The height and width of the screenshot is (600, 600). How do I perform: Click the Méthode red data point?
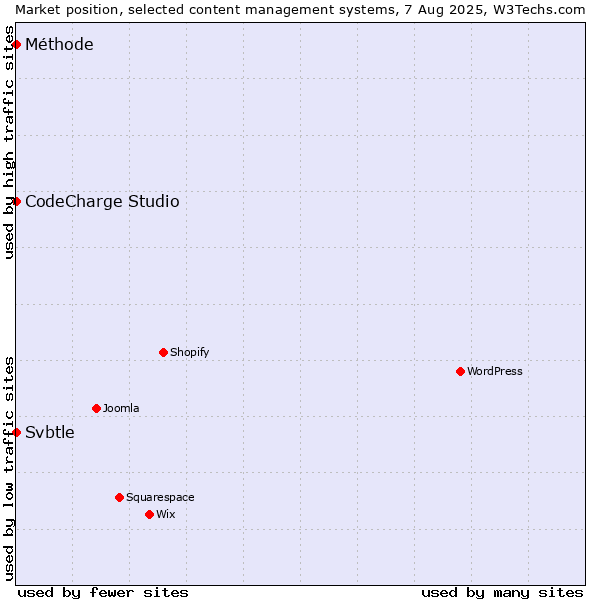[x=16, y=45]
